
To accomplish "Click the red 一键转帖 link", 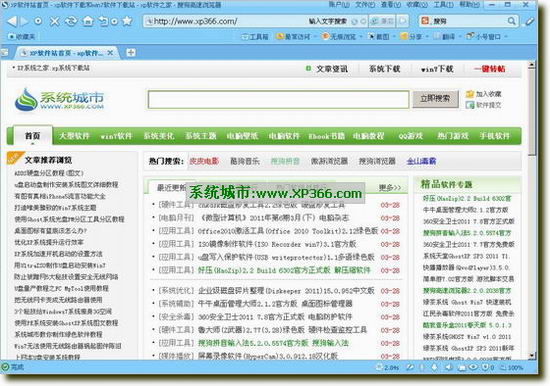I will click(x=490, y=69).
